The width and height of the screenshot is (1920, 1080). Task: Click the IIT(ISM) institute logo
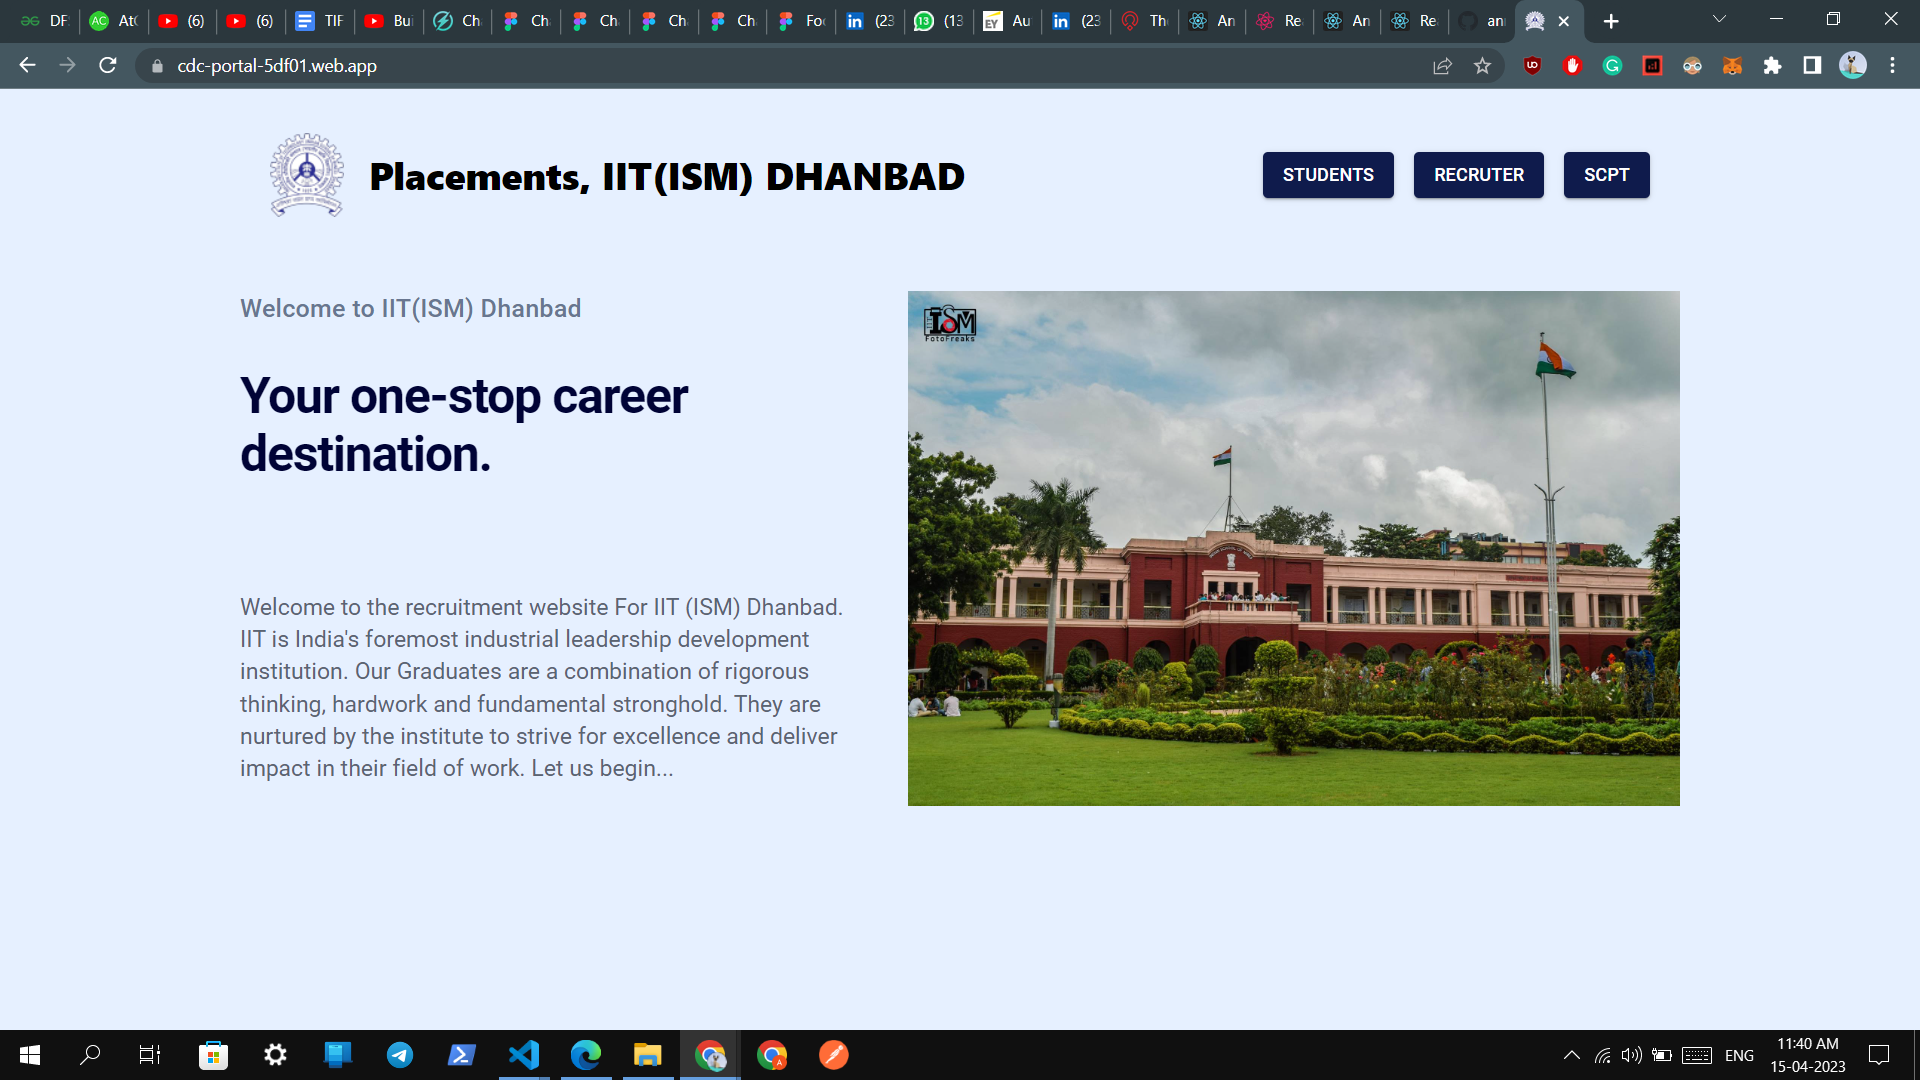click(307, 176)
